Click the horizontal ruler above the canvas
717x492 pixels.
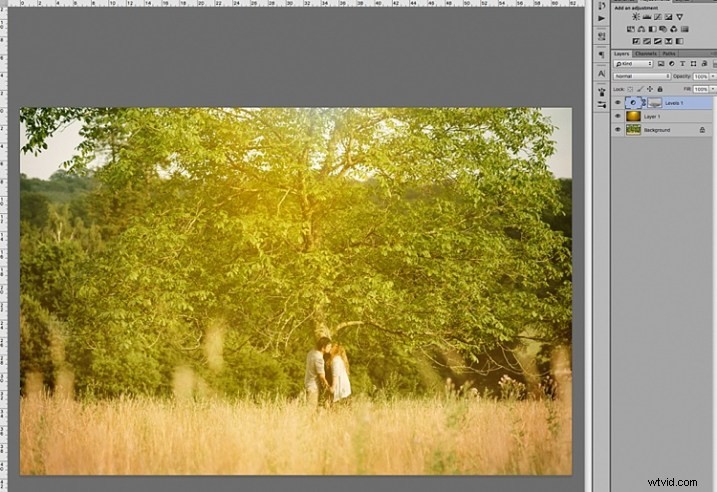[x=296, y=3]
